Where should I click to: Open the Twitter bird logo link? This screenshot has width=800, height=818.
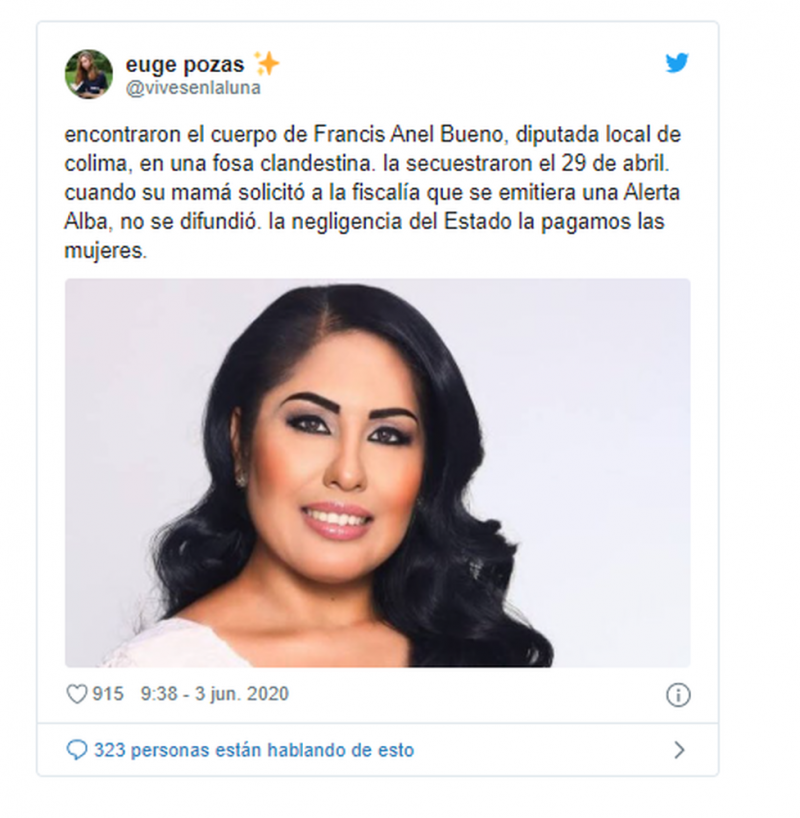tap(677, 63)
